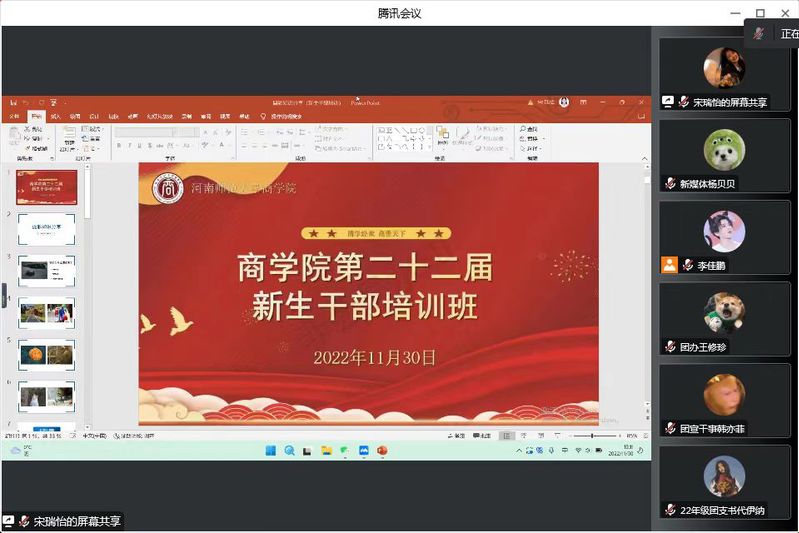799x533 pixels.
Task: Click mic status icon next to 团办王修珍
Action: click(671, 346)
